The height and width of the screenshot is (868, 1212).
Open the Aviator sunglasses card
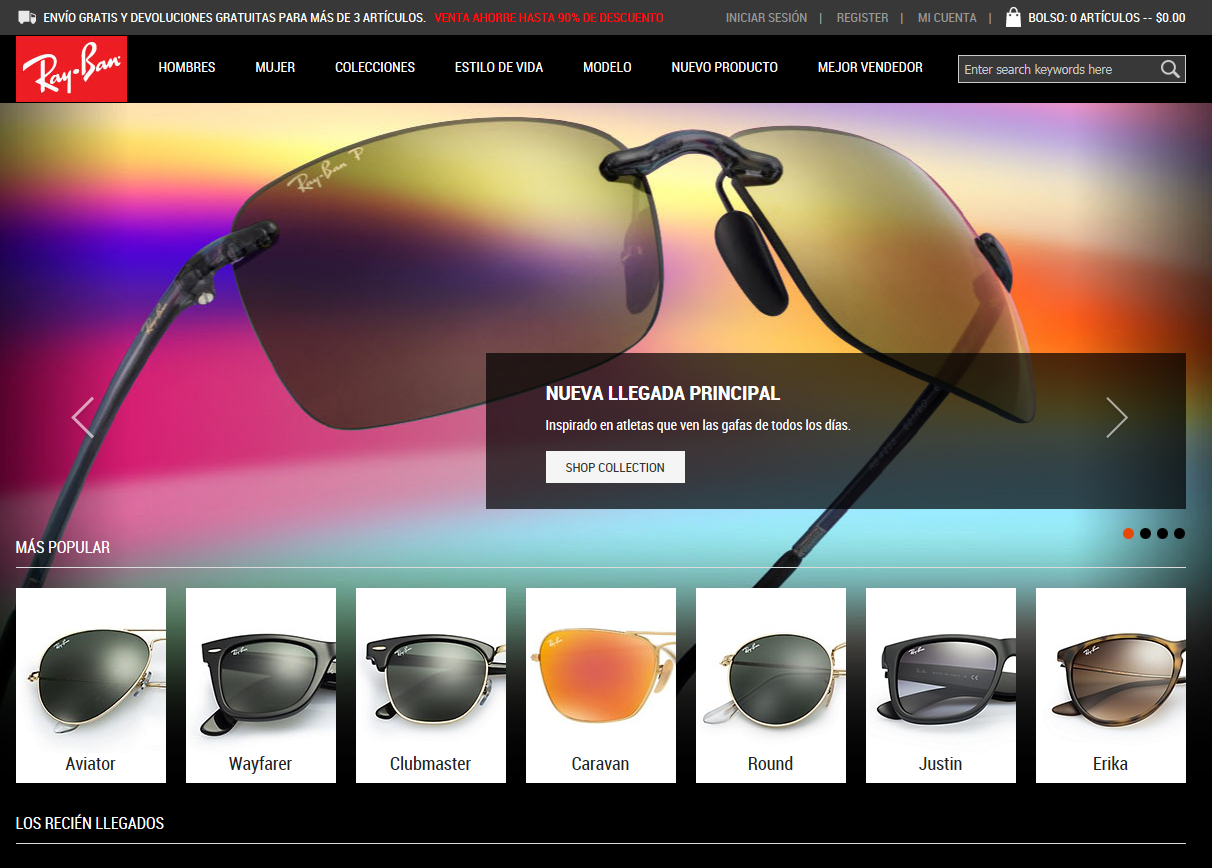(91, 685)
